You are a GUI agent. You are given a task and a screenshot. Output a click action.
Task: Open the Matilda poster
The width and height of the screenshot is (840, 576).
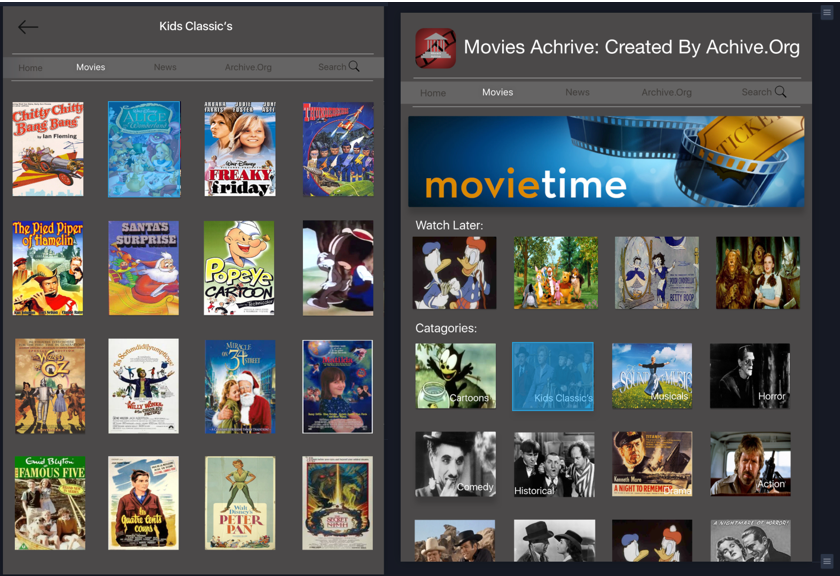[338, 387]
